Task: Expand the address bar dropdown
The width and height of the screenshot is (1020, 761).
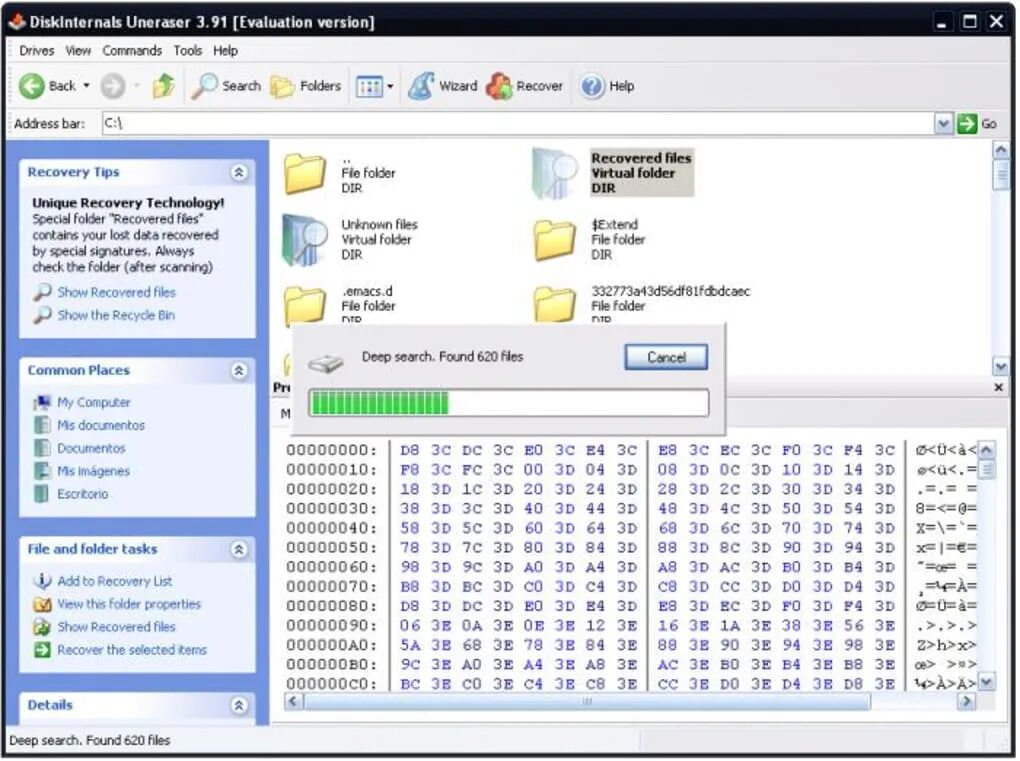Action: point(943,124)
